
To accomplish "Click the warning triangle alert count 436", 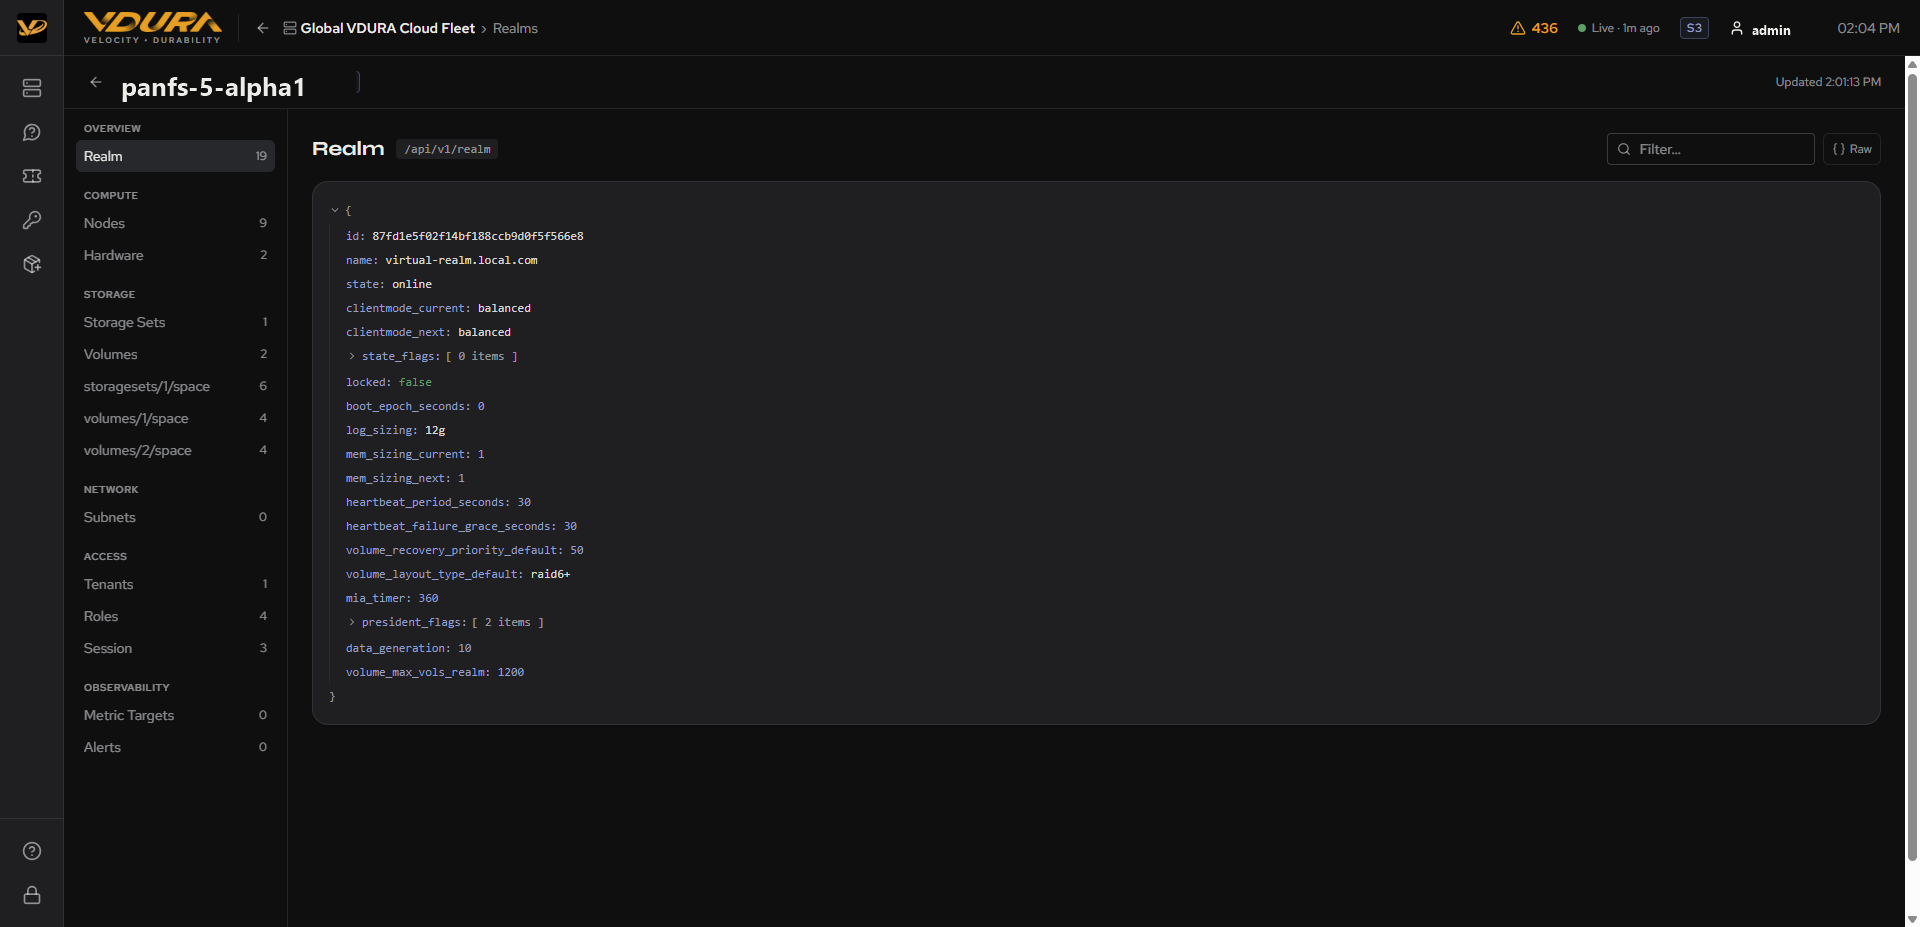I will coord(1534,28).
